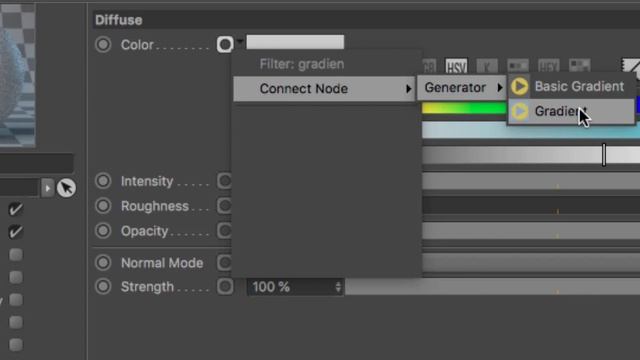Click the Roughness node connector icon
640x360 pixels.
pyautogui.click(x=224, y=206)
